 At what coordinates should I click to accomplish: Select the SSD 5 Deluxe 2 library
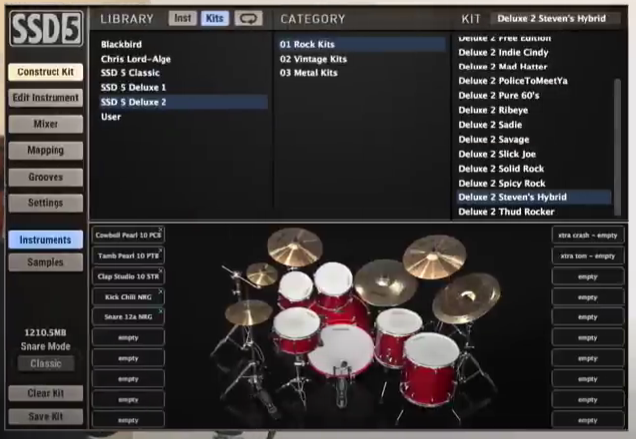point(184,102)
